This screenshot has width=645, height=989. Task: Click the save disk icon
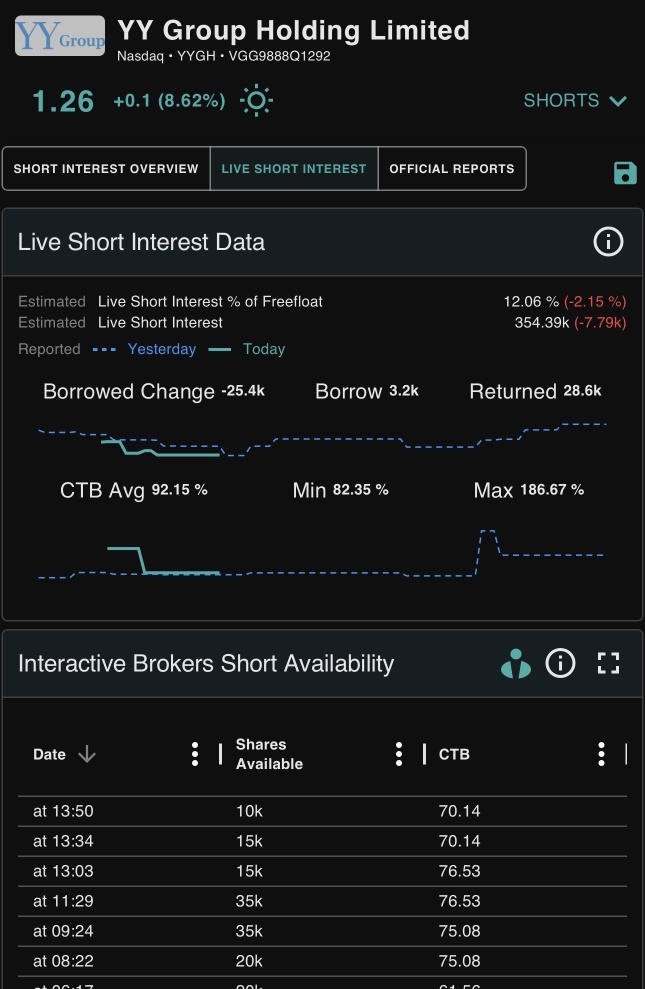(x=625, y=173)
